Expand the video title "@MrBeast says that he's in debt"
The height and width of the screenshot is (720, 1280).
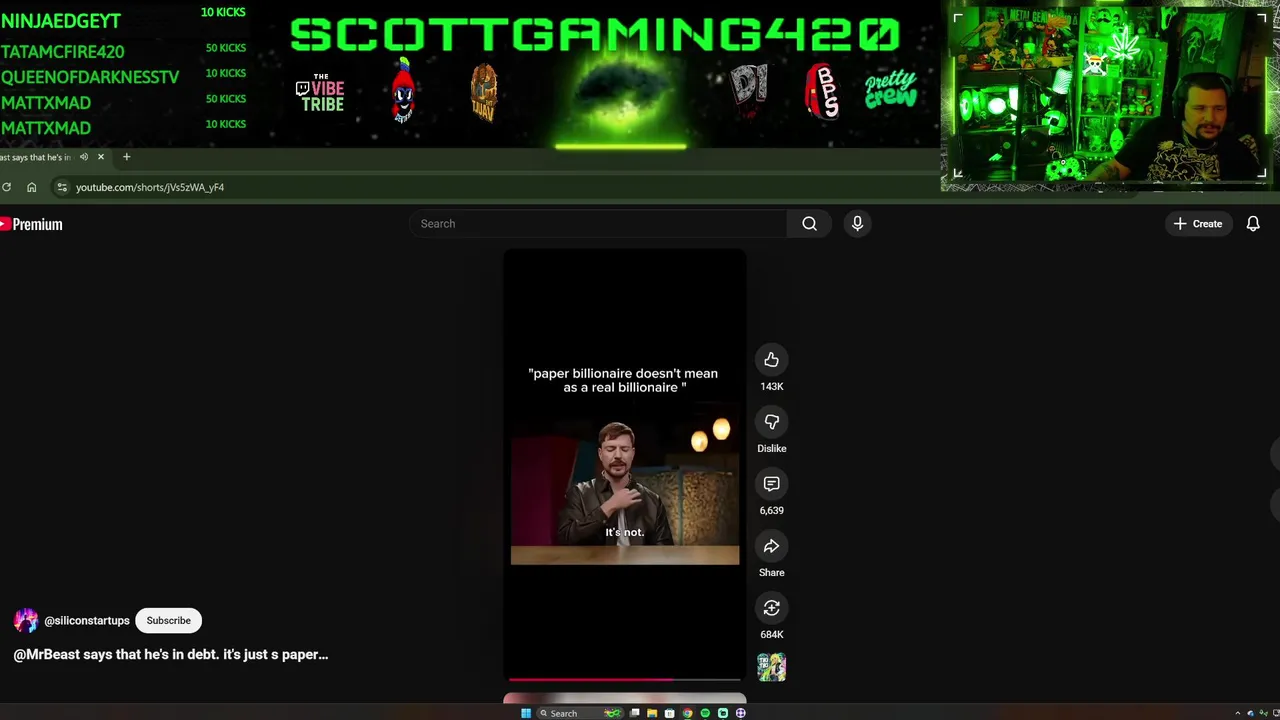[x=171, y=654]
